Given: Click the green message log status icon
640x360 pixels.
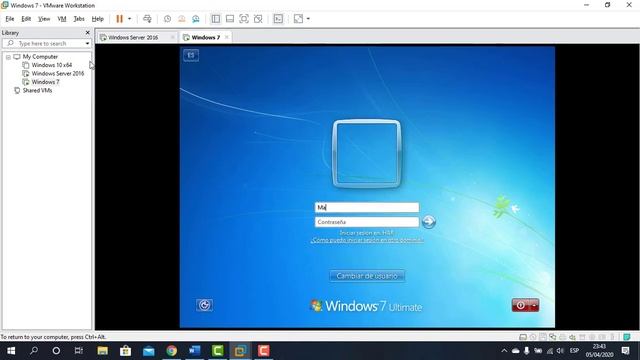Looking at the screenshot, I should [x=627, y=337].
